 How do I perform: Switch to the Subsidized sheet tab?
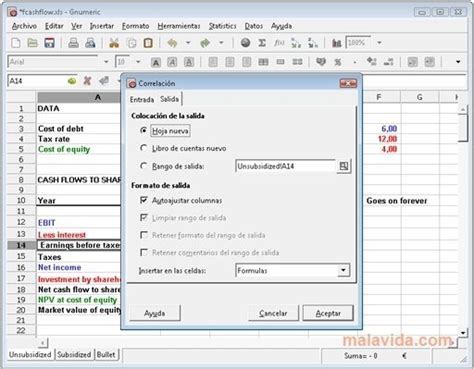pyautogui.click(x=74, y=355)
